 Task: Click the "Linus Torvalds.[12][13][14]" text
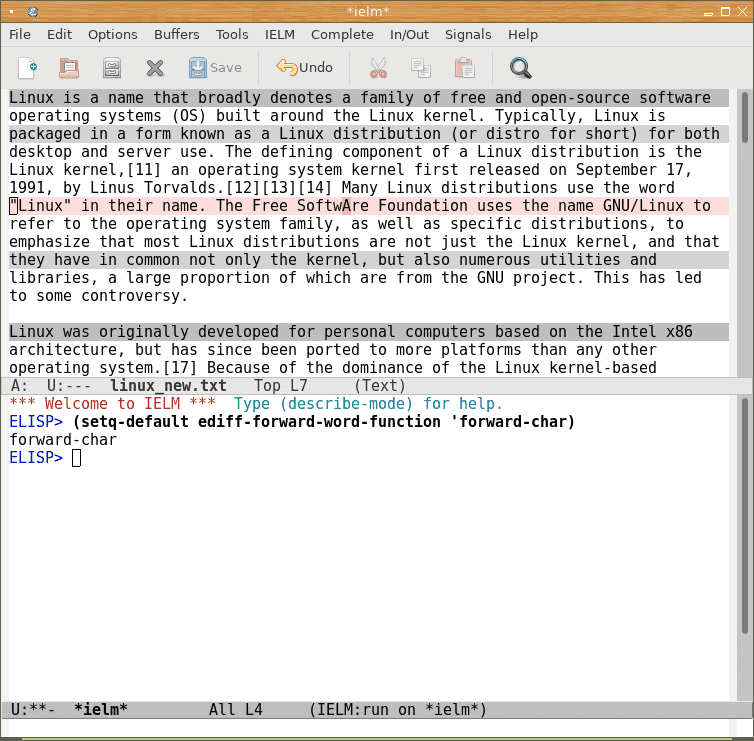click(211, 188)
